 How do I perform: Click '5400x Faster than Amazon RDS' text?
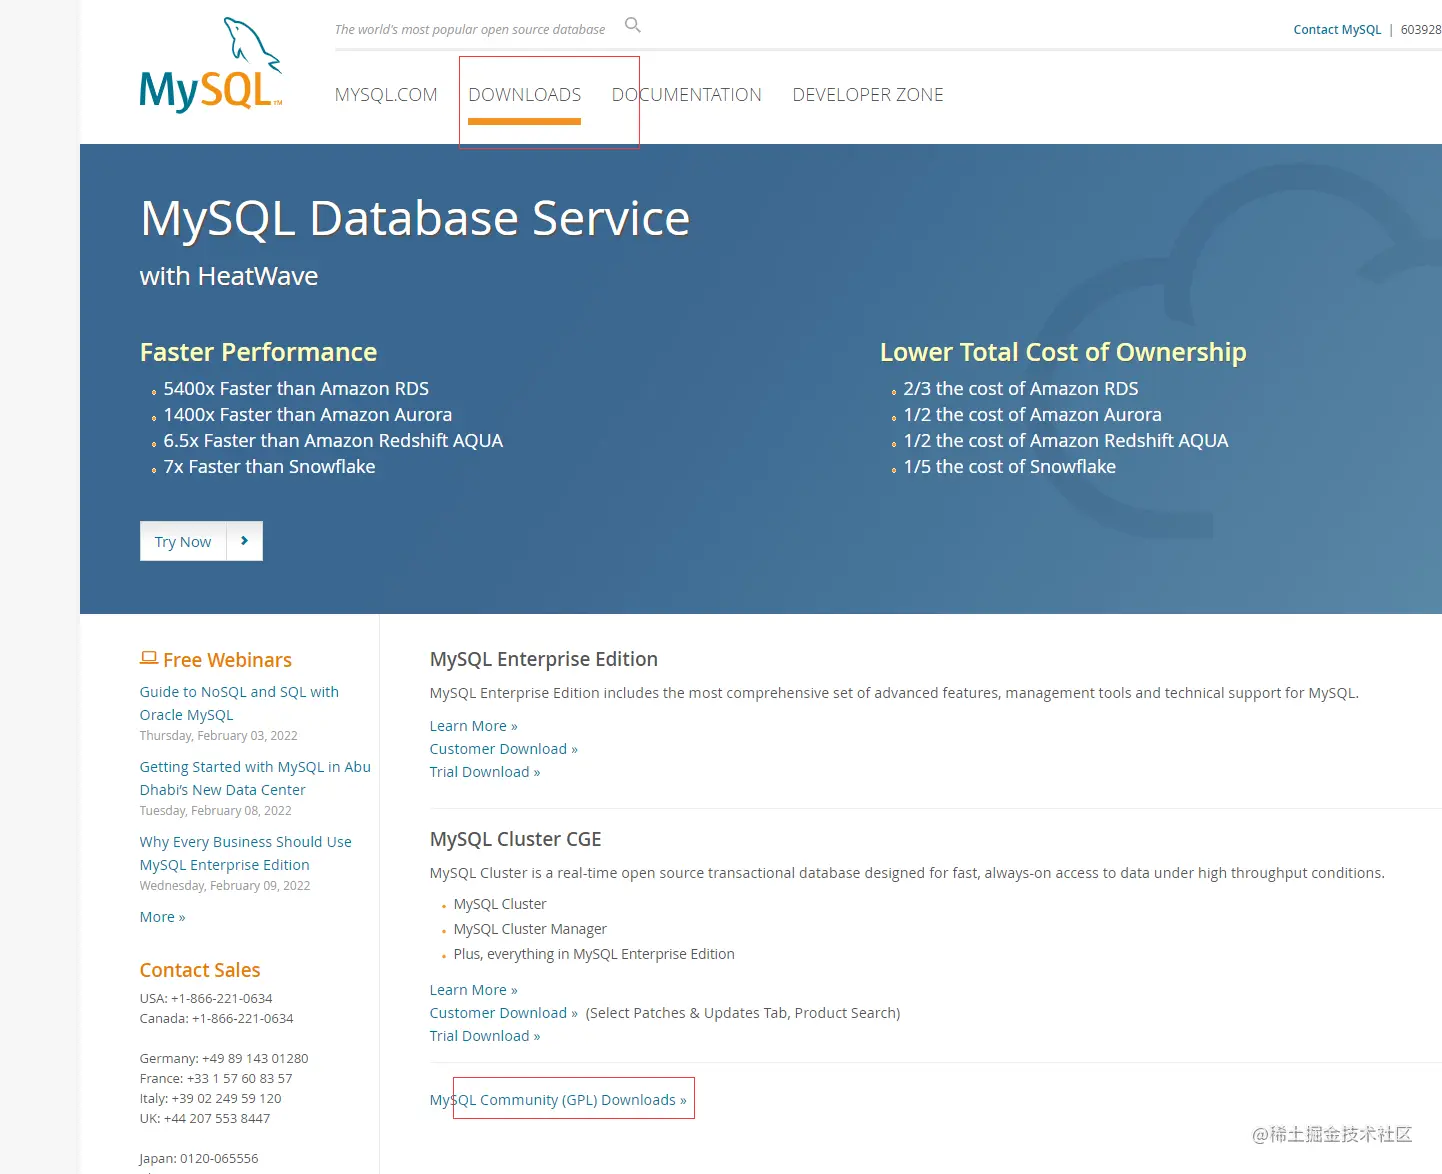pyautogui.click(x=296, y=389)
